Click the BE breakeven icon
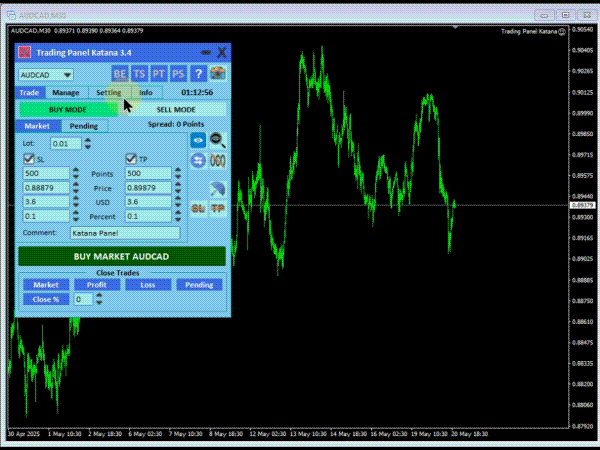The height and width of the screenshot is (450, 600). pyautogui.click(x=120, y=73)
